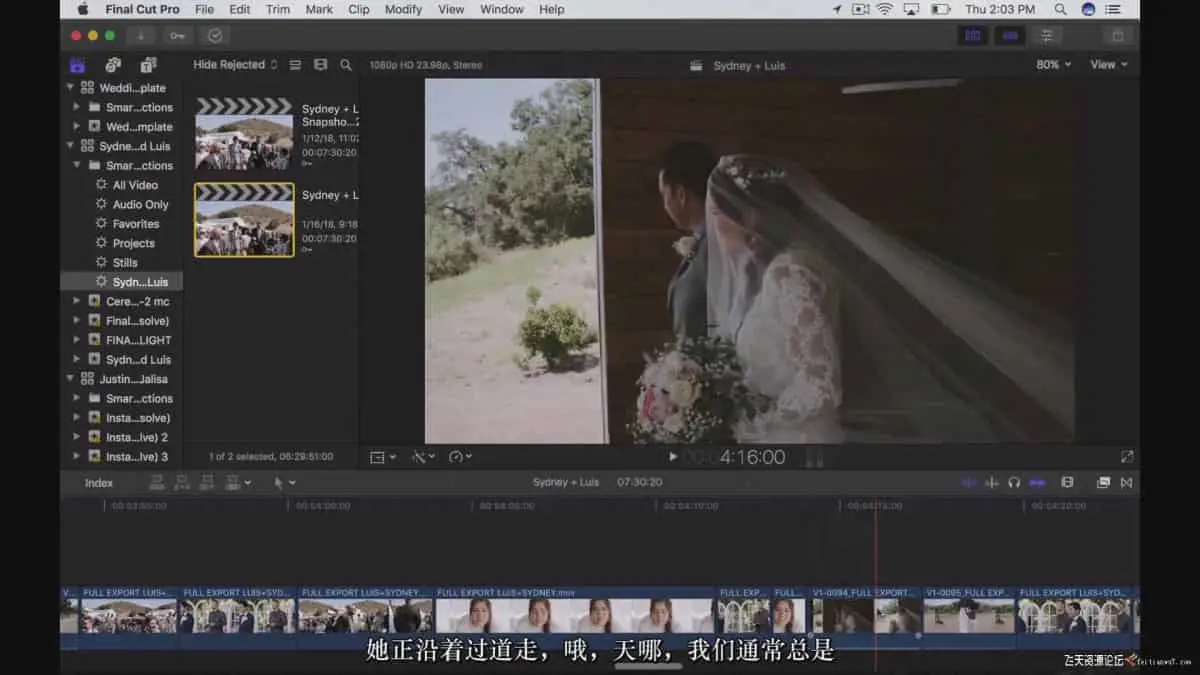Open the Modify menu

click(x=403, y=9)
